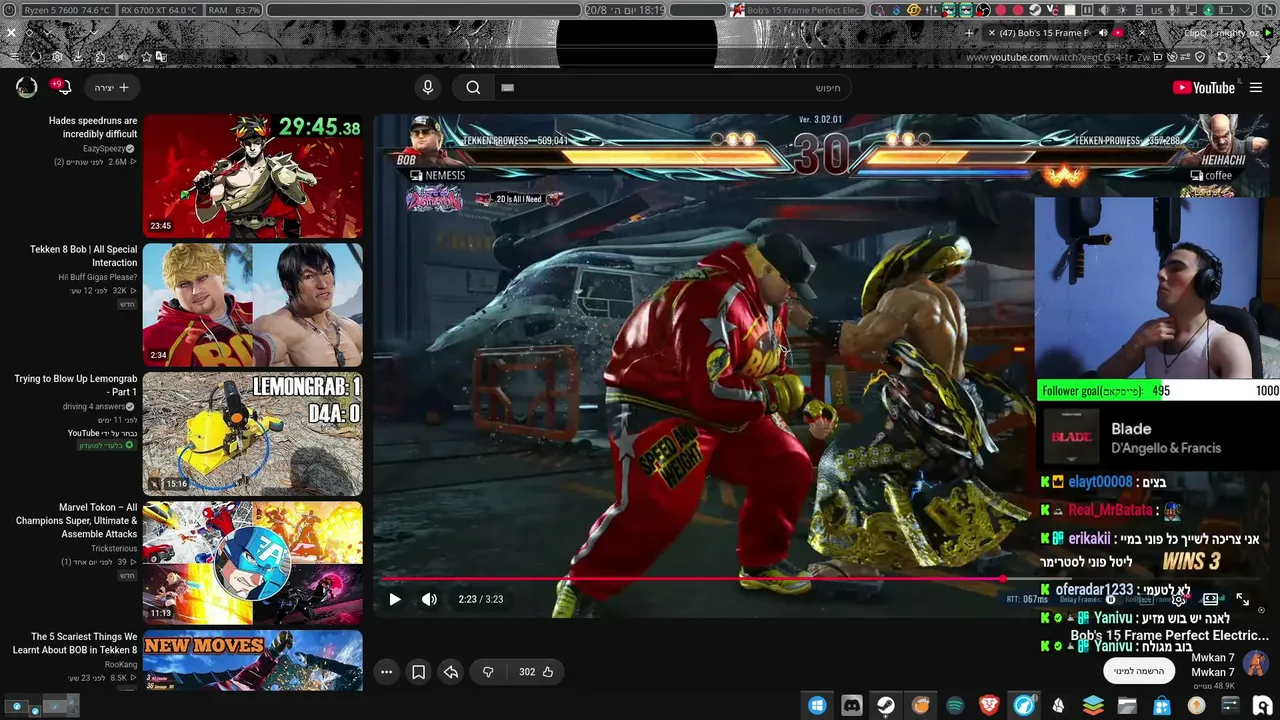Click the Ryzen 5 7600 temperature monitor
This screenshot has width=1280, height=720.
[x=67, y=10]
